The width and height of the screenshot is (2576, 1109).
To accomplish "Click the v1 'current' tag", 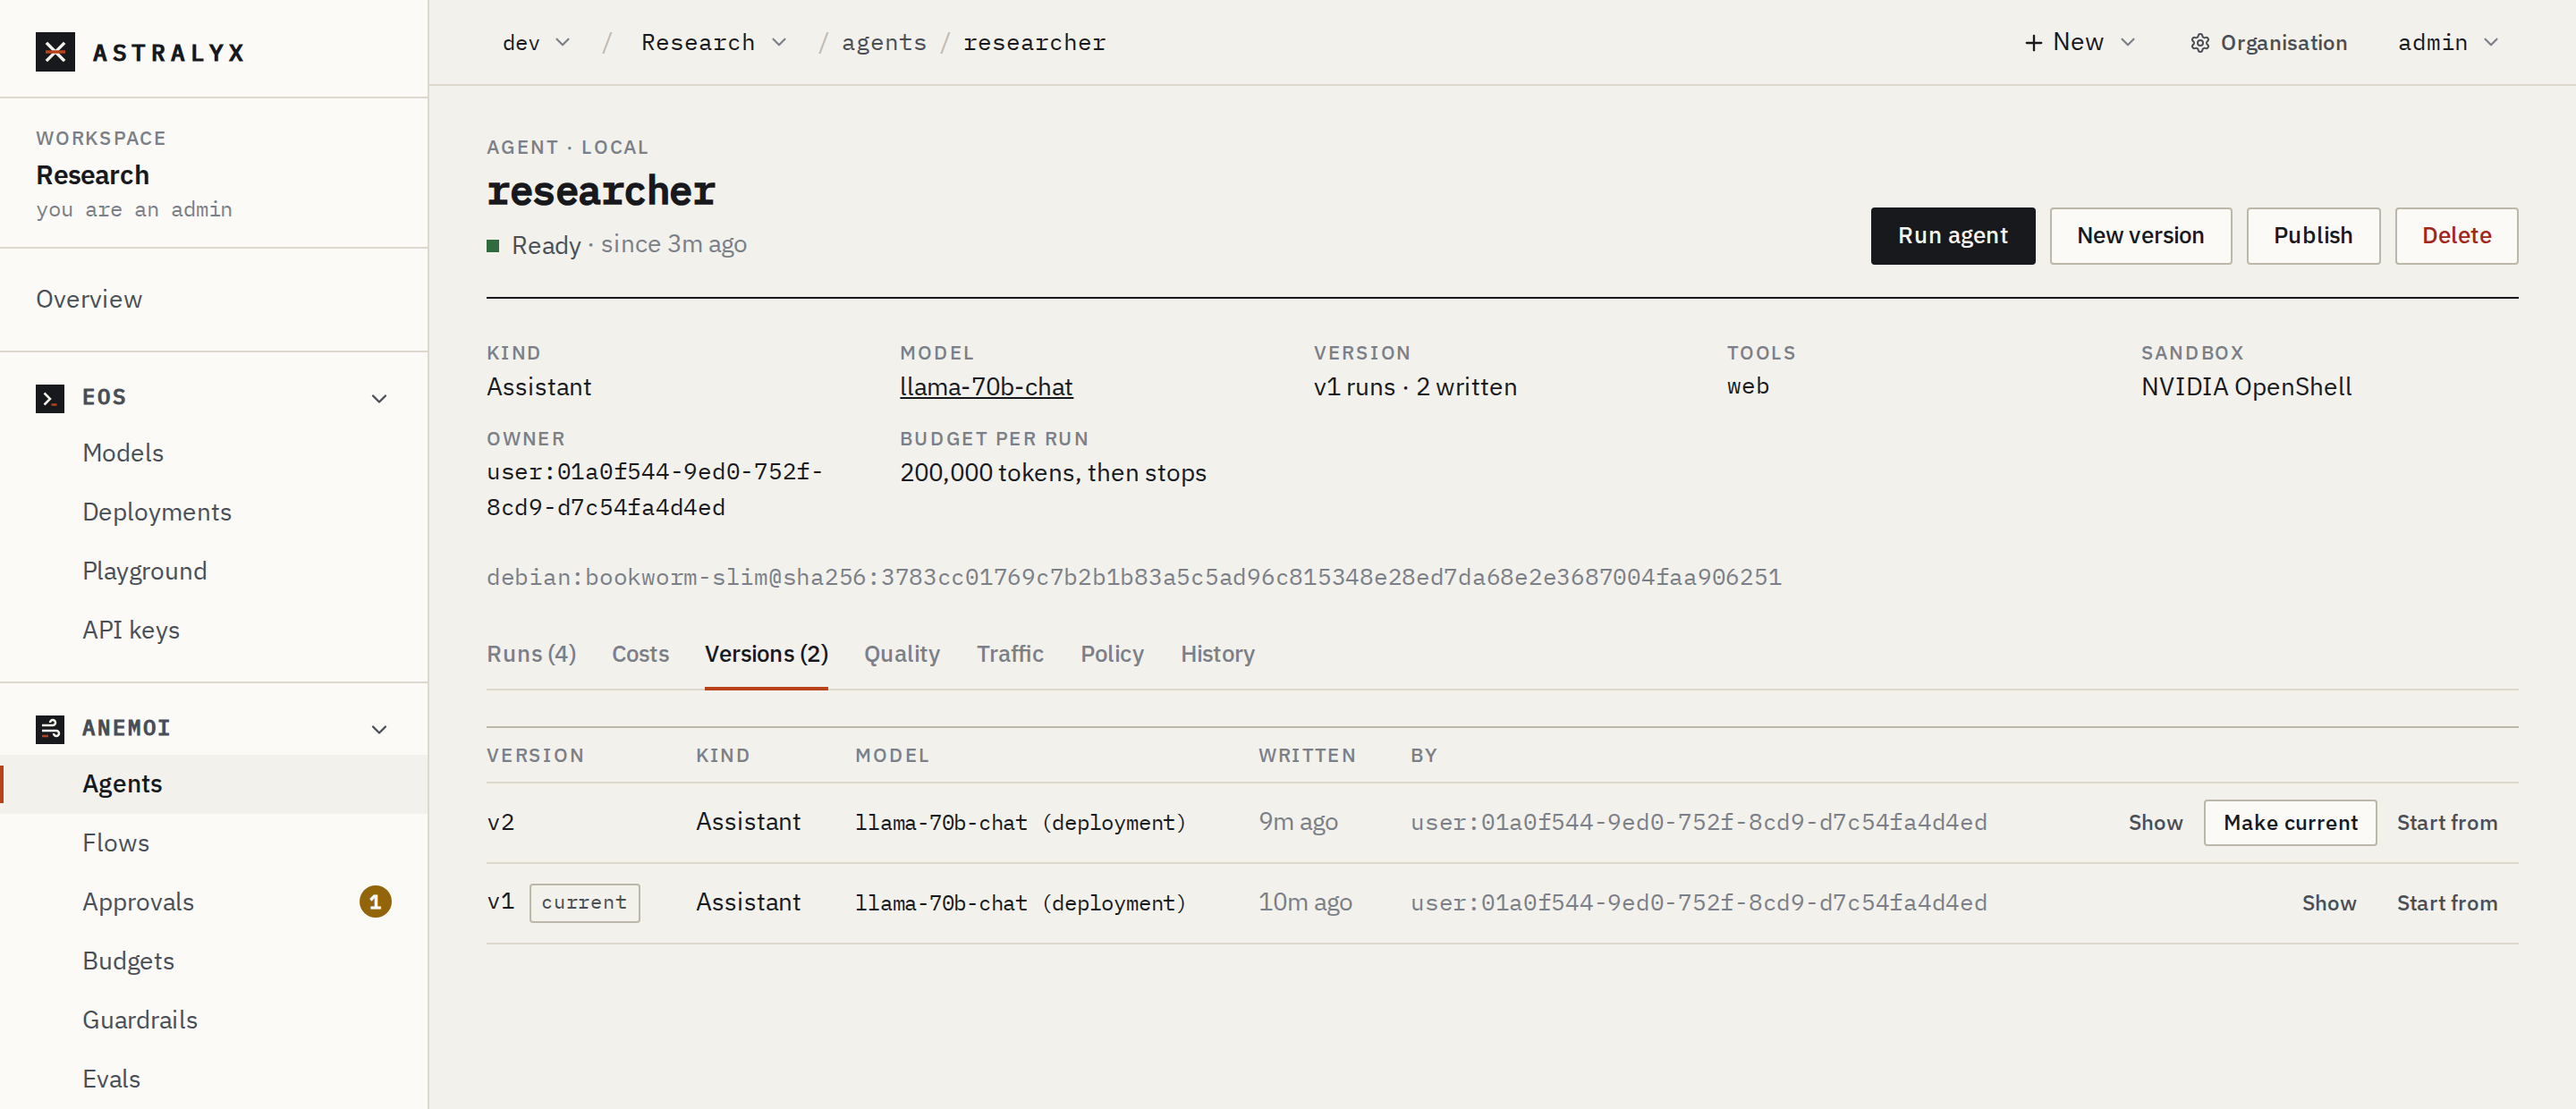I will click(x=584, y=903).
